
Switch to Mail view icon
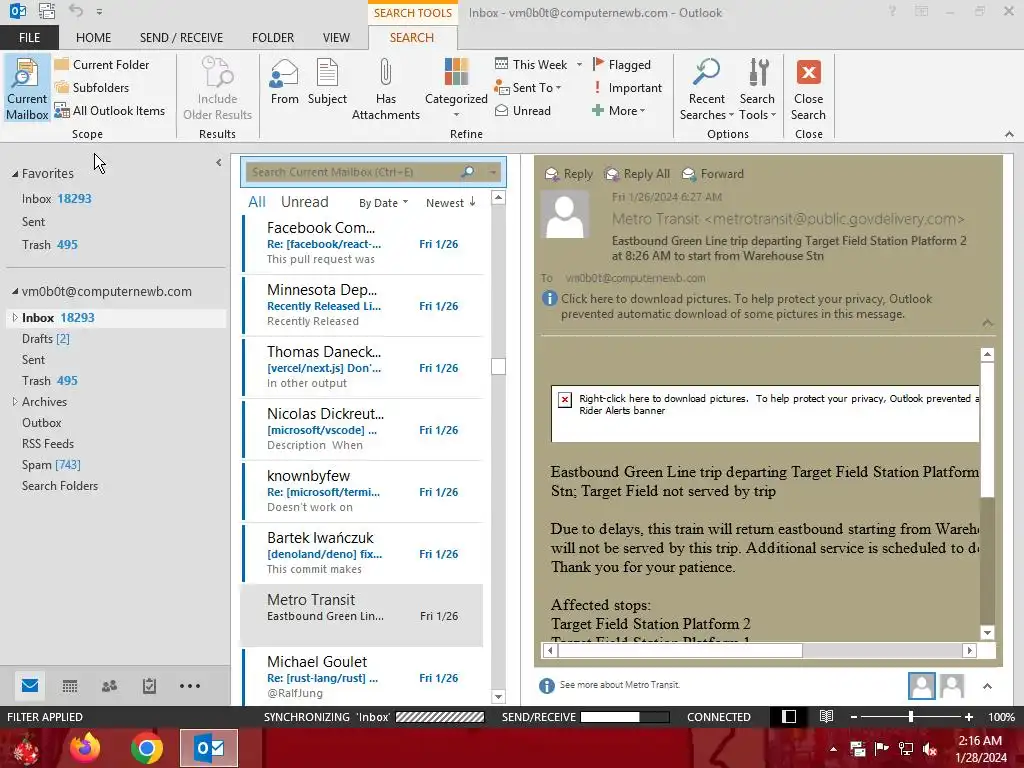[x=30, y=686]
